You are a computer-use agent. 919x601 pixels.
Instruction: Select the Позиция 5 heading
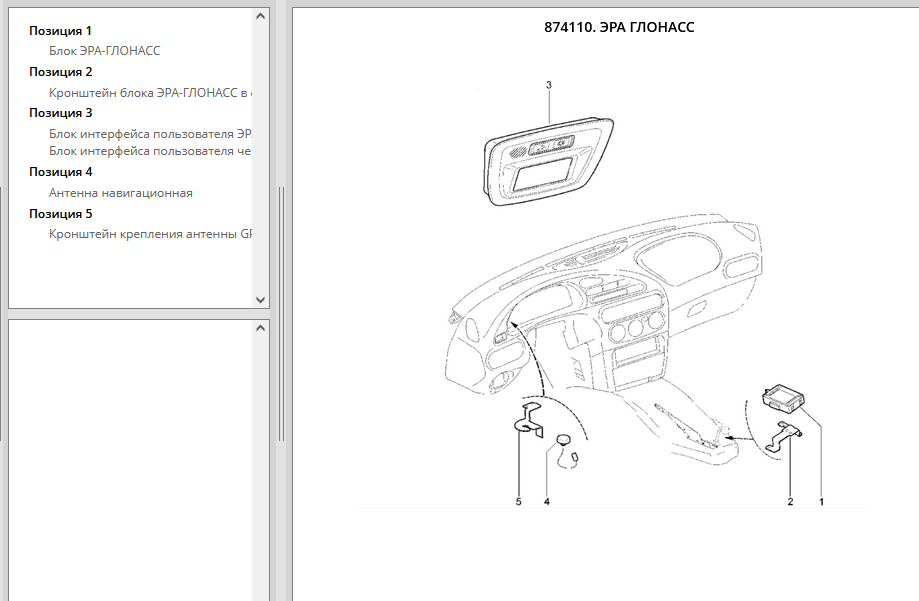(61, 214)
